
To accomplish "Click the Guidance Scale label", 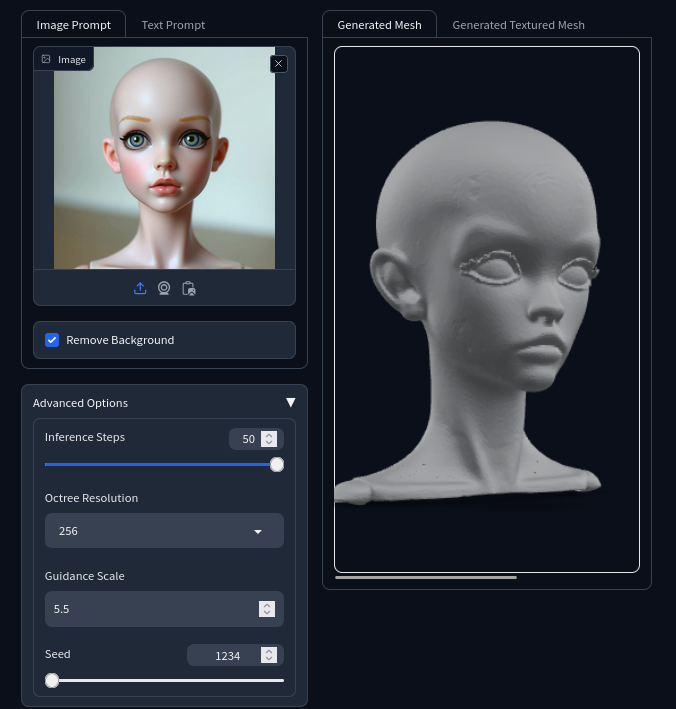I will pyautogui.click(x=85, y=576).
